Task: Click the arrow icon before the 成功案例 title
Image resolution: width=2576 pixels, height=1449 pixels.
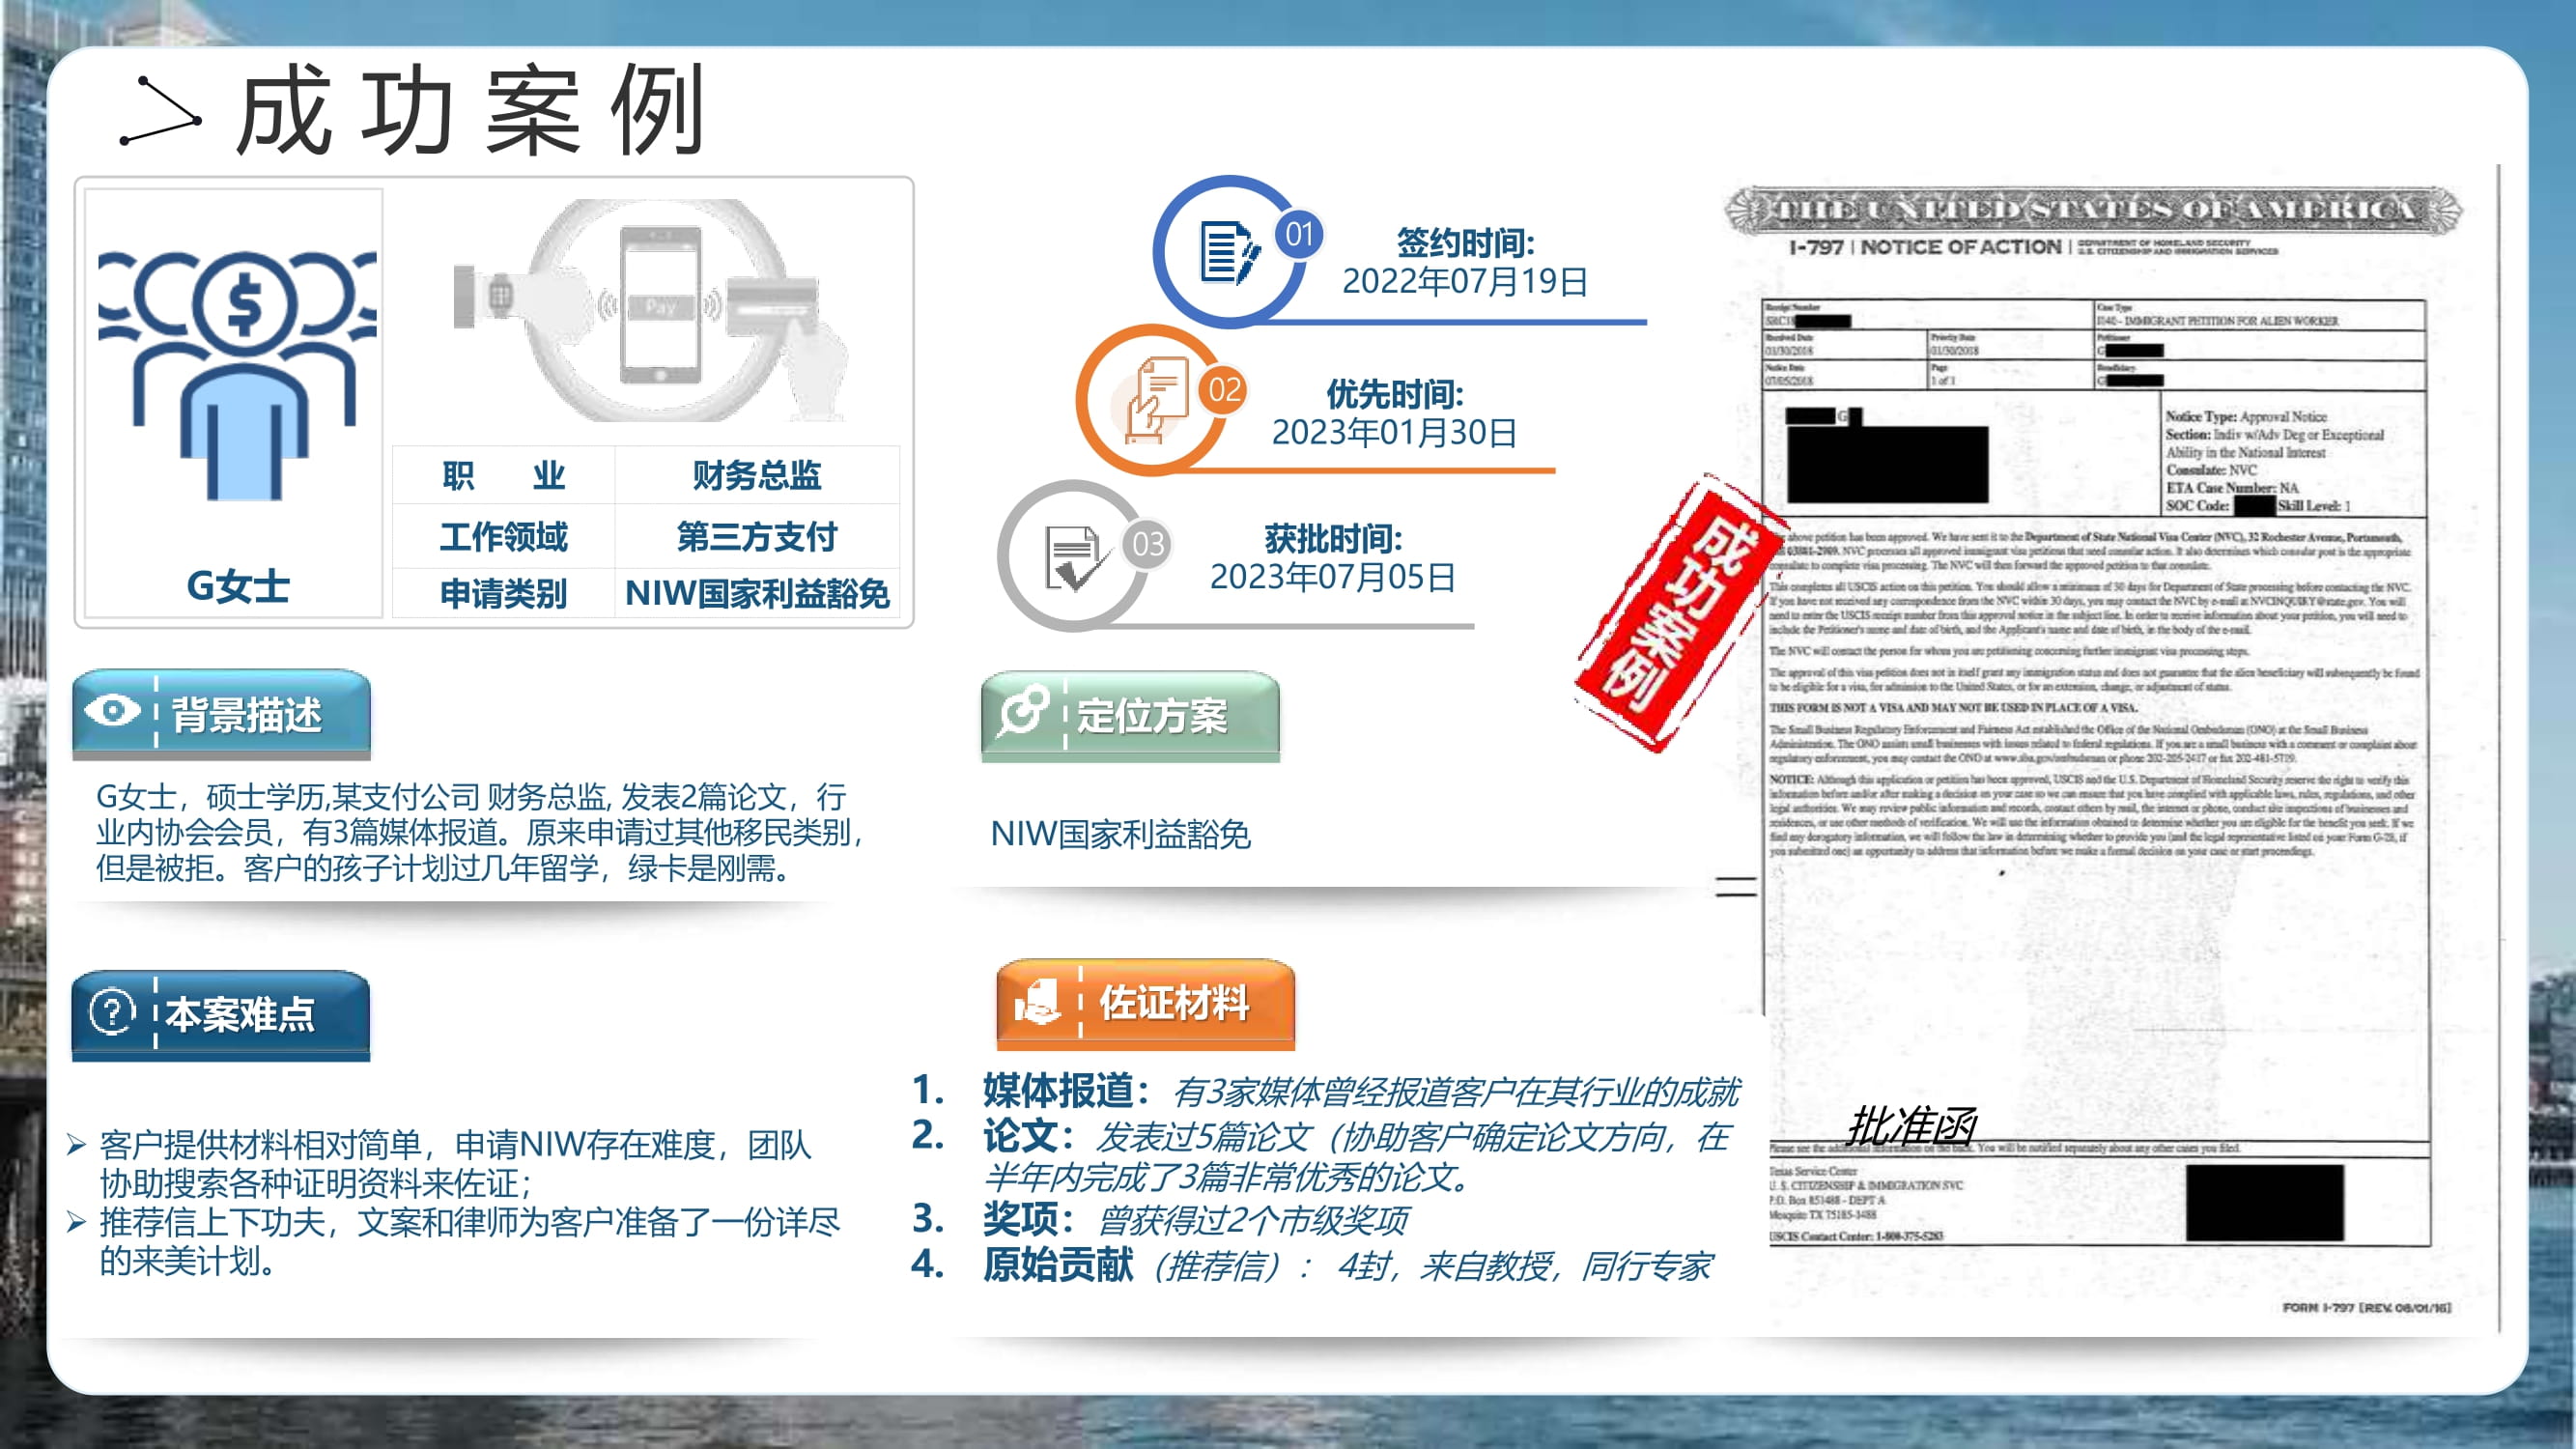Action: 160,110
